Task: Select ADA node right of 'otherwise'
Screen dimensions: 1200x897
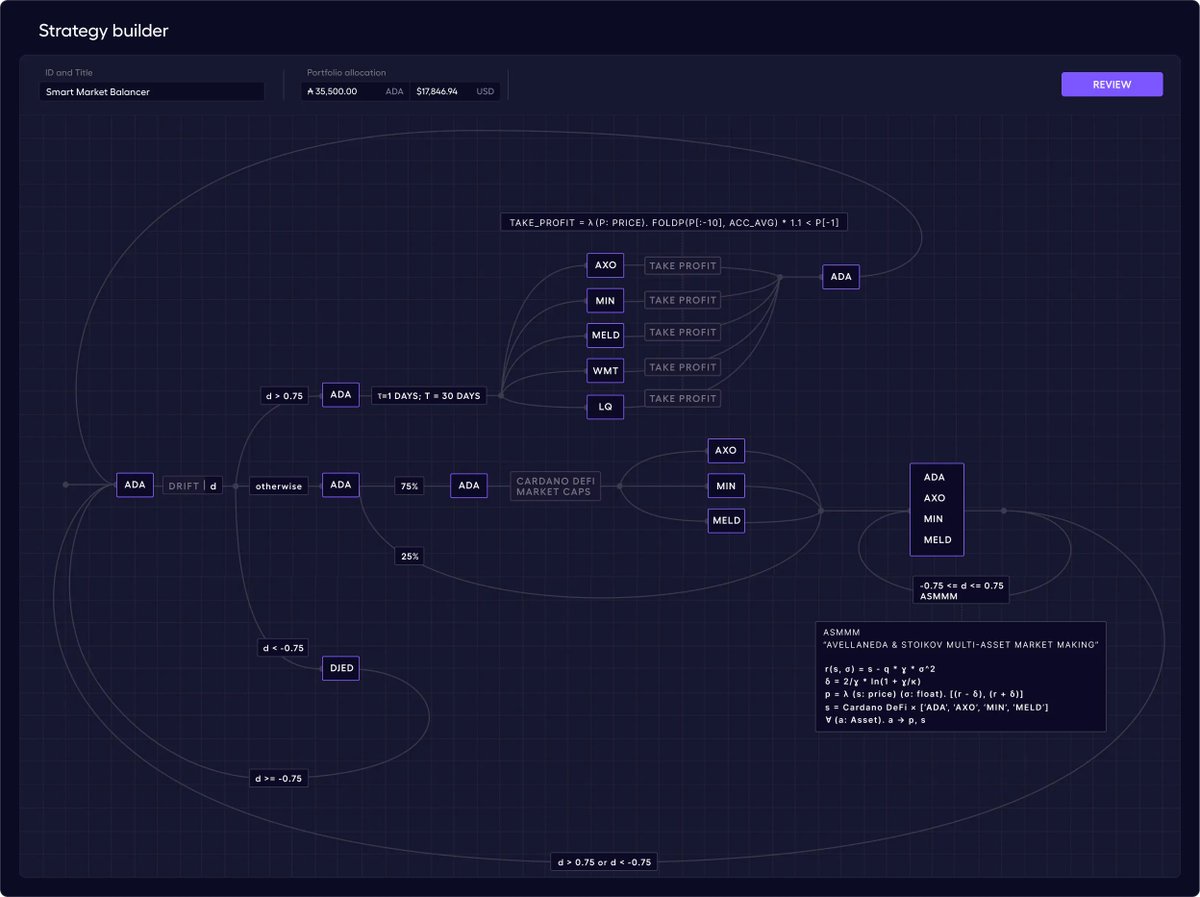Action: (x=341, y=485)
